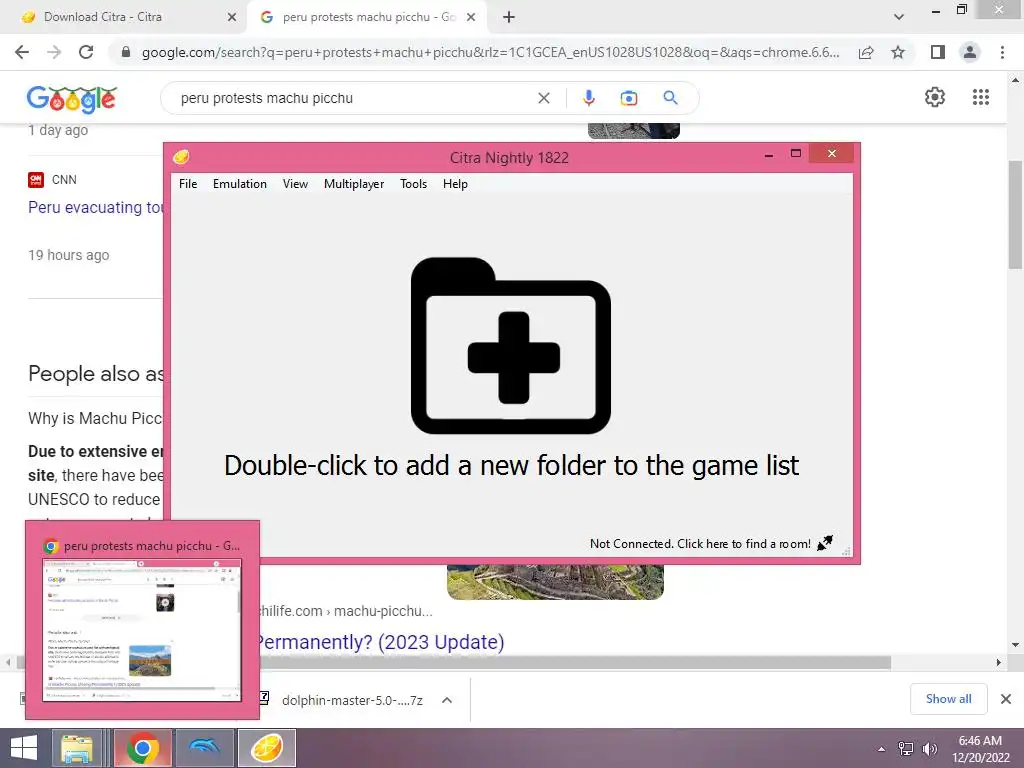Open the volume tray icon
The width and height of the screenshot is (1024, 768).
[929, 749]
